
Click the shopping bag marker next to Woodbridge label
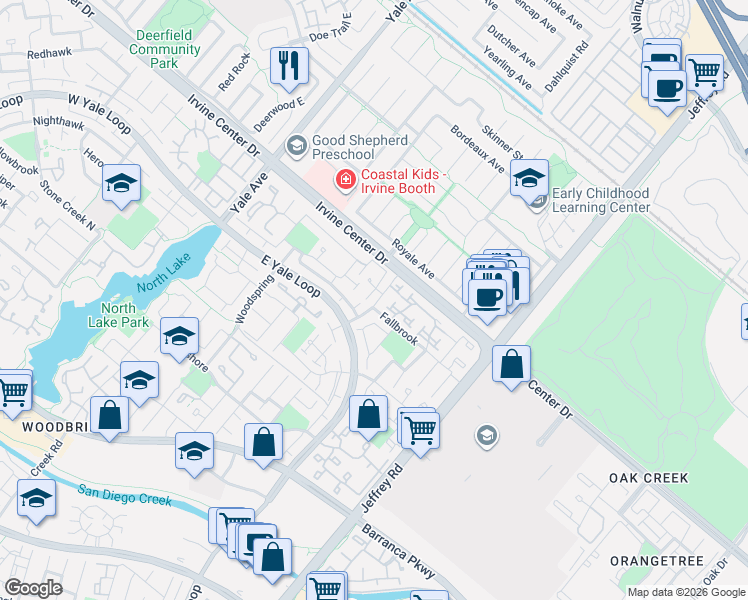[109, 416]
